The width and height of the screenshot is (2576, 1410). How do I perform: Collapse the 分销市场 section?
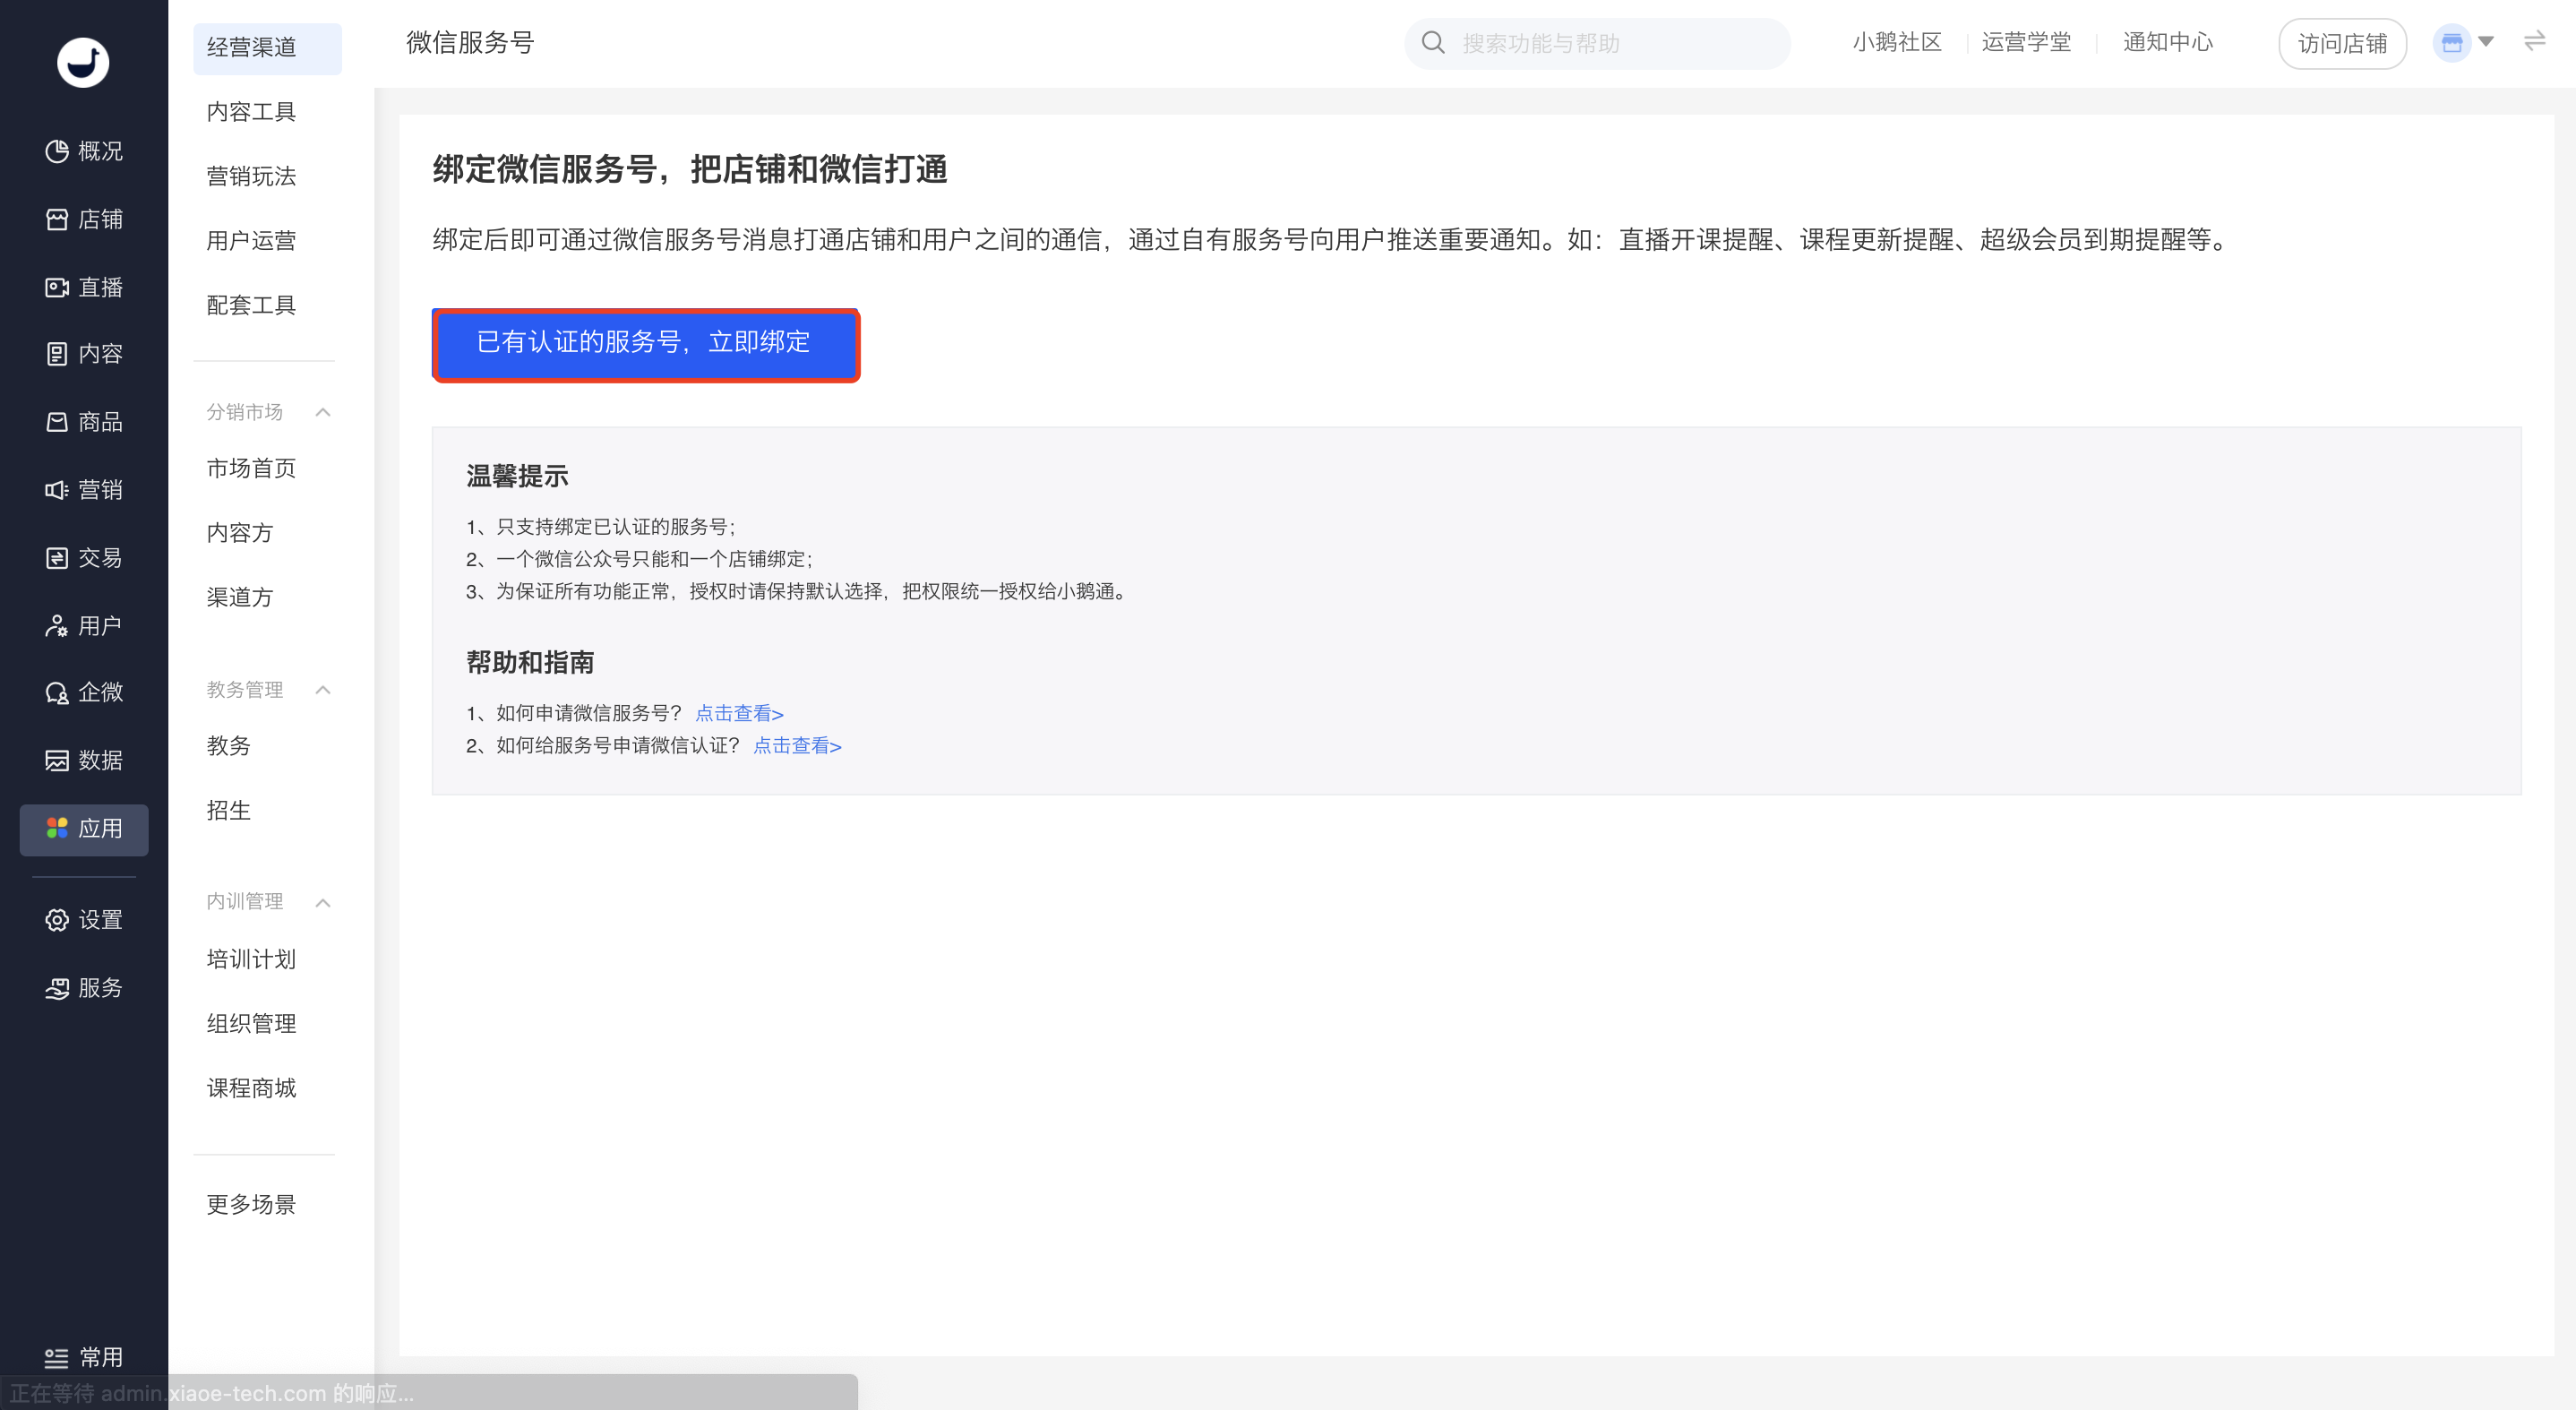(x=323, y=412)
